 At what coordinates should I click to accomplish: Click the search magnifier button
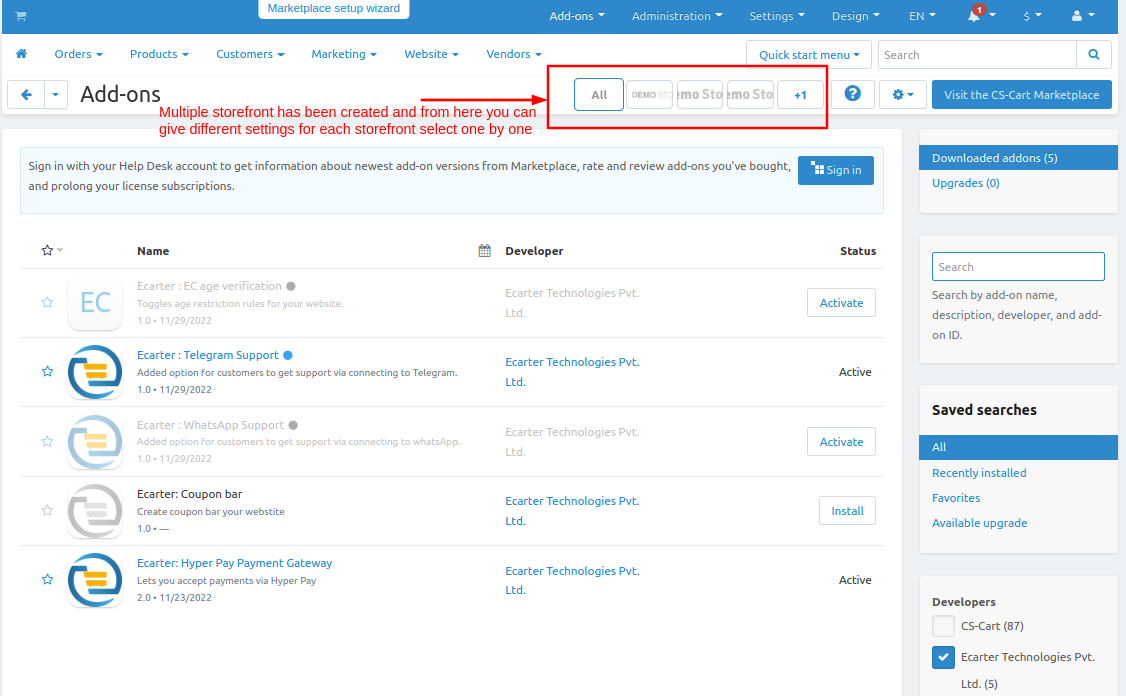click(x=1094, y=55)
